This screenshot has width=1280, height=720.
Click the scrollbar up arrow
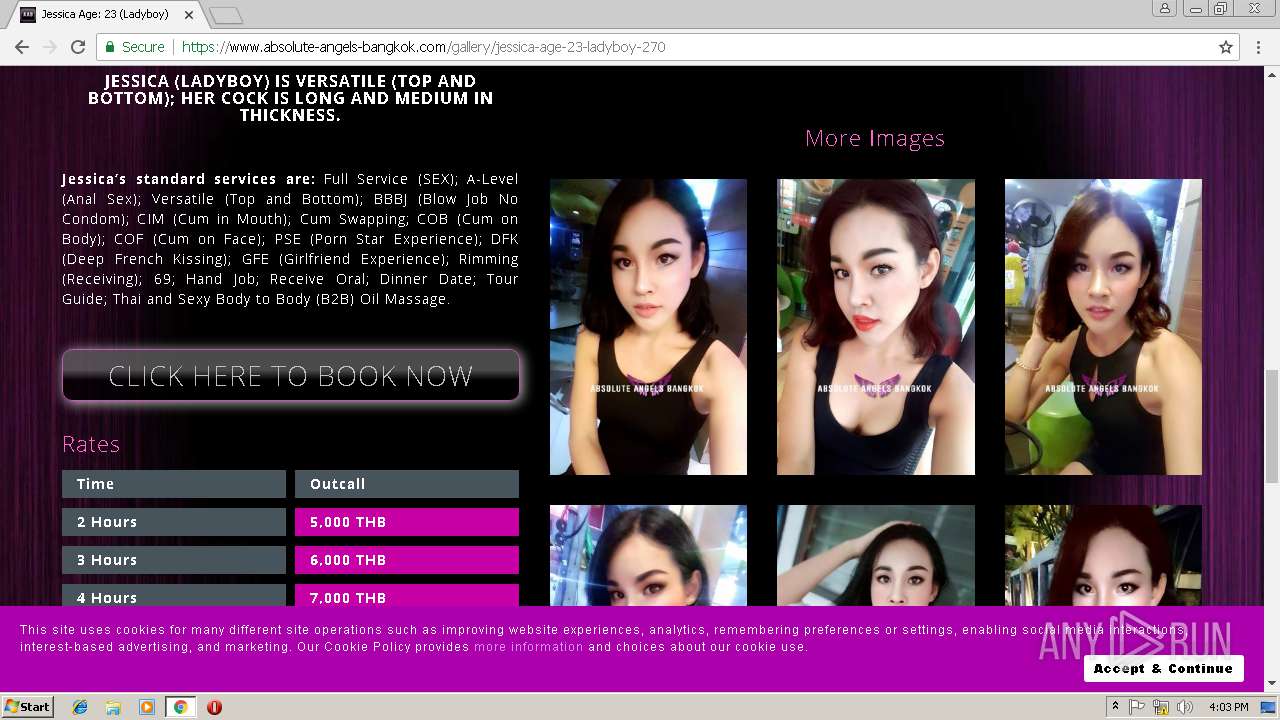coord(1271,74)
